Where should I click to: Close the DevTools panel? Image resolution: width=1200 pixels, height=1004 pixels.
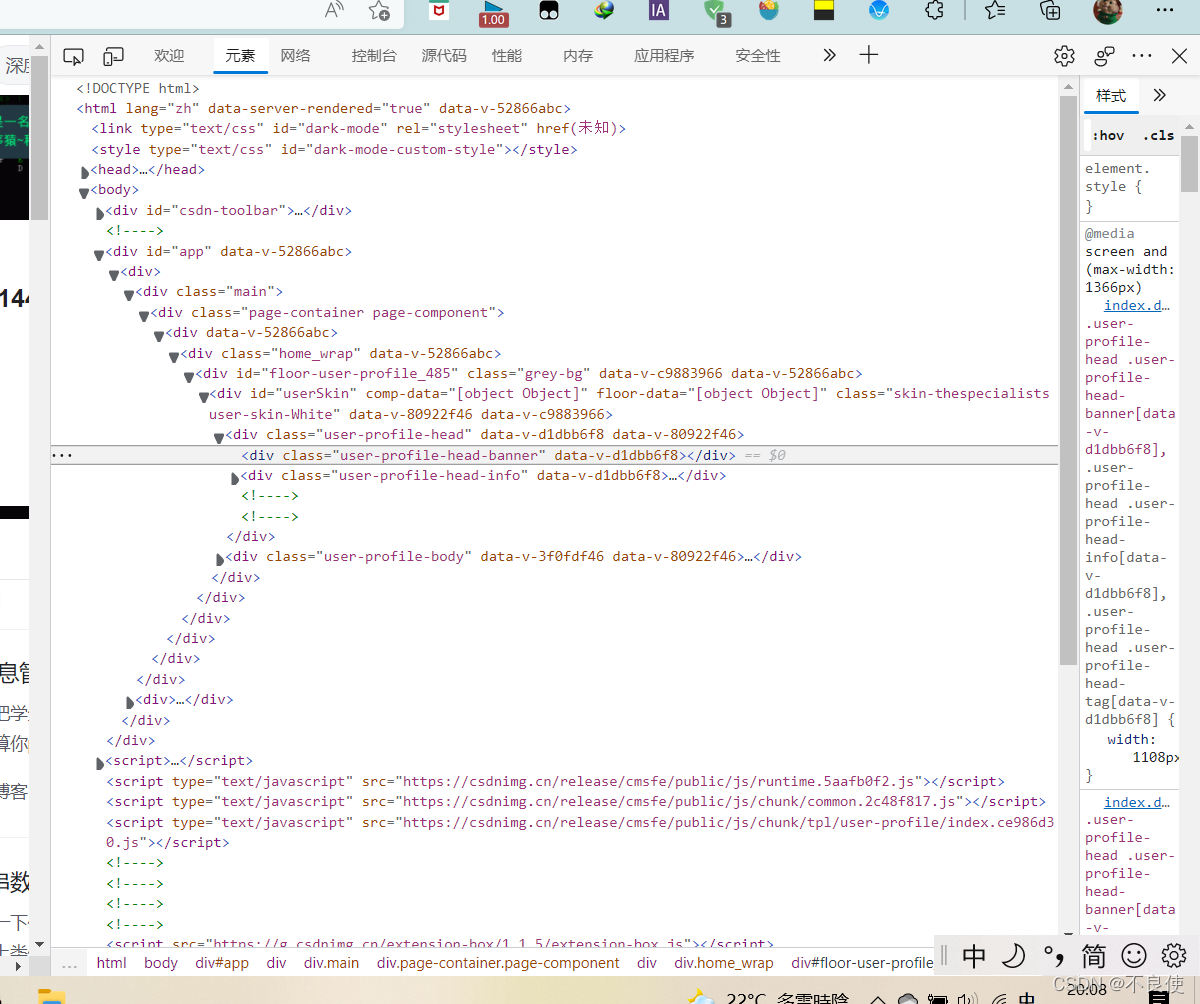[x=1177, y=56]
